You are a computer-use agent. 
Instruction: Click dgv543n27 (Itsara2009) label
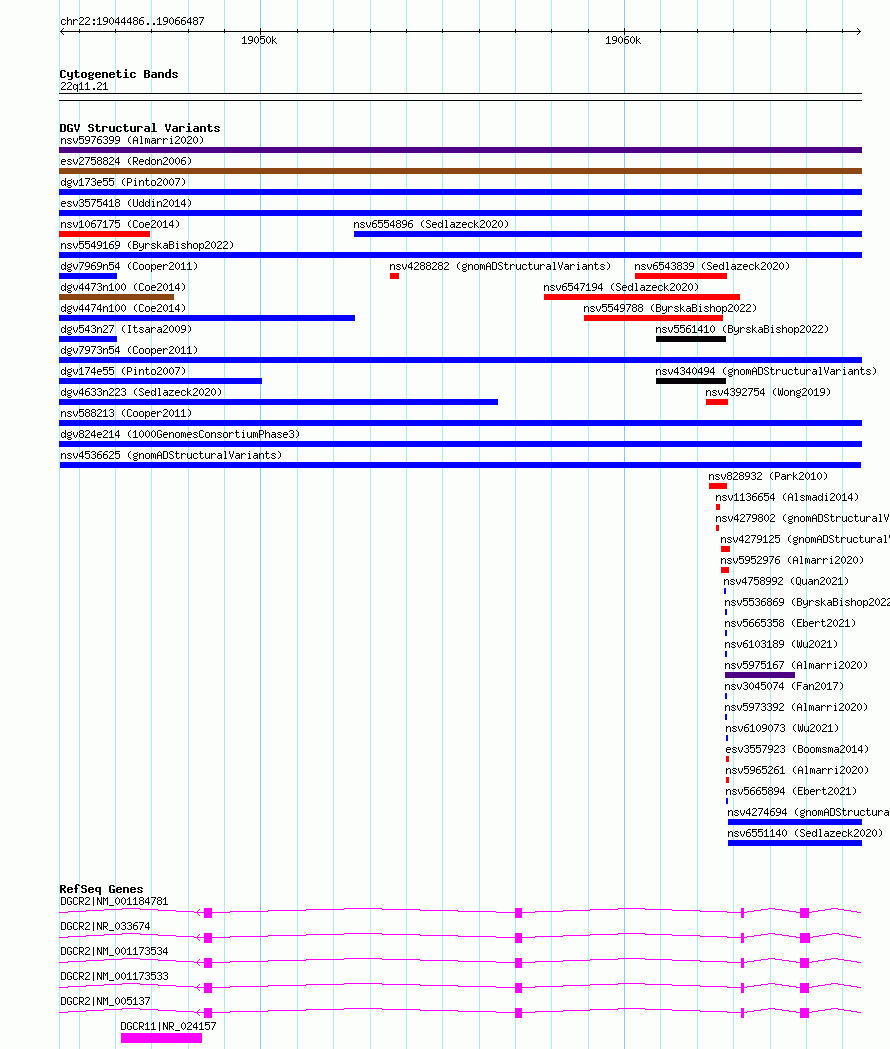coord(126,330)
